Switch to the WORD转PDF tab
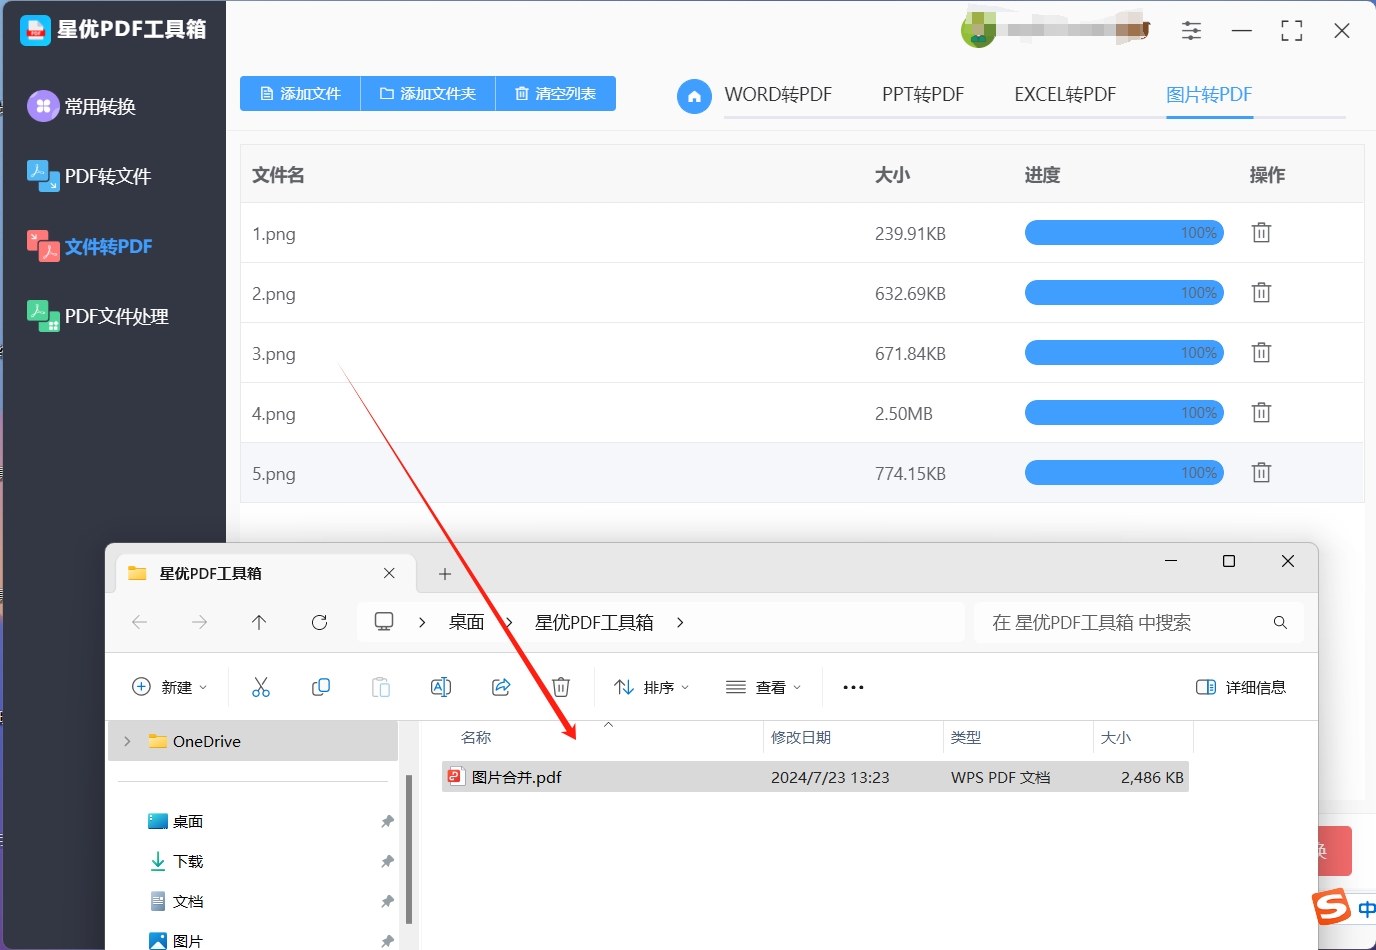The image size is (1376, 950). pyautogui.click(x=778, y=95)
